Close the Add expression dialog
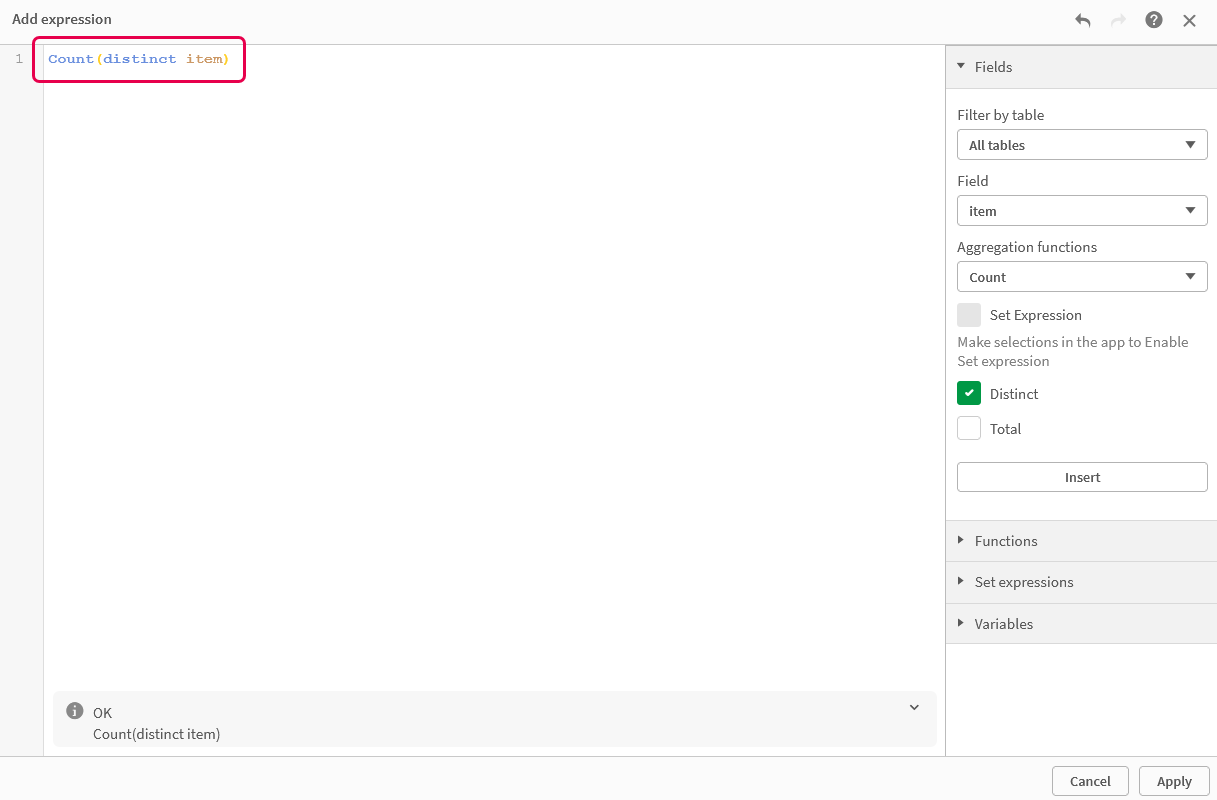Image resolution: width=1217 pixels, height=800 pixels. click(1189, 19)
